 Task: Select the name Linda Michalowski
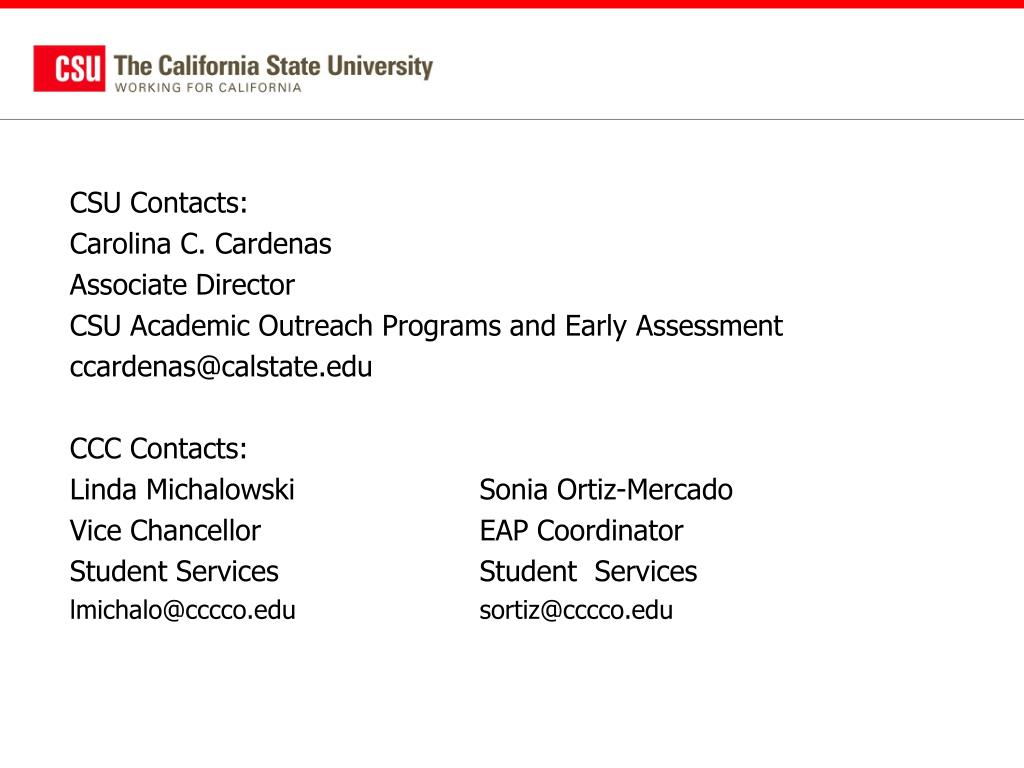tap(182, 490)
